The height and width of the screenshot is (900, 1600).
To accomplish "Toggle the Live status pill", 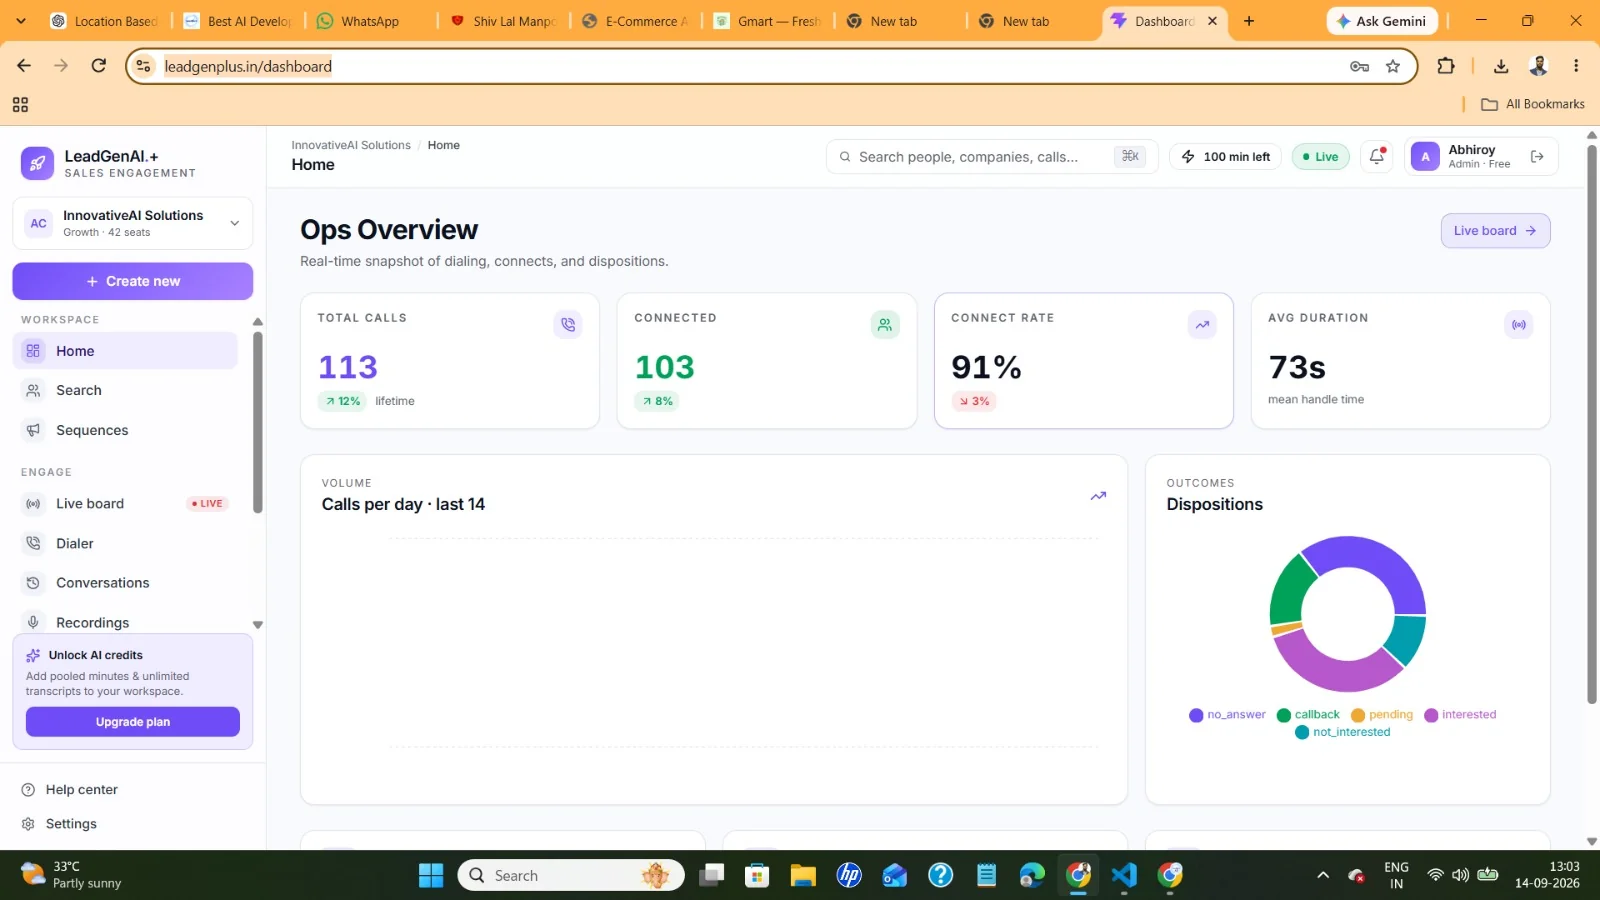I will click(1321, 156).
